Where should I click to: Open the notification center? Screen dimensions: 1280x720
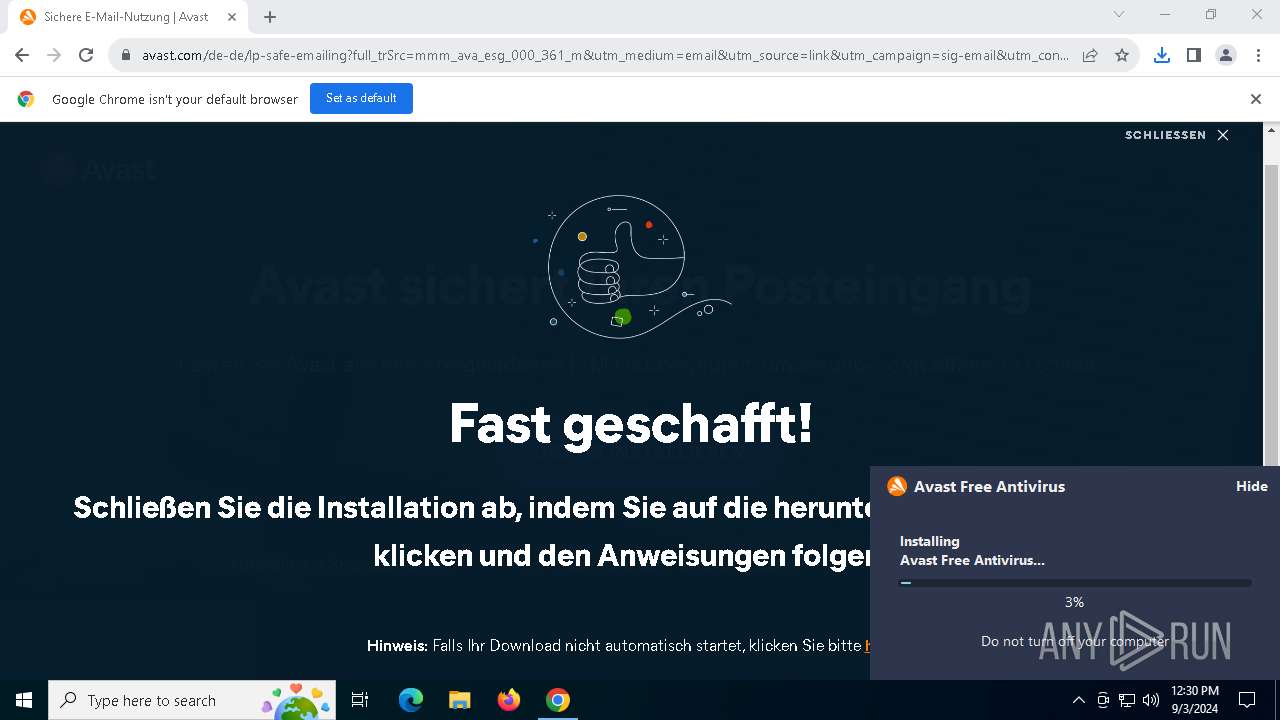[x=1247, y=700]
